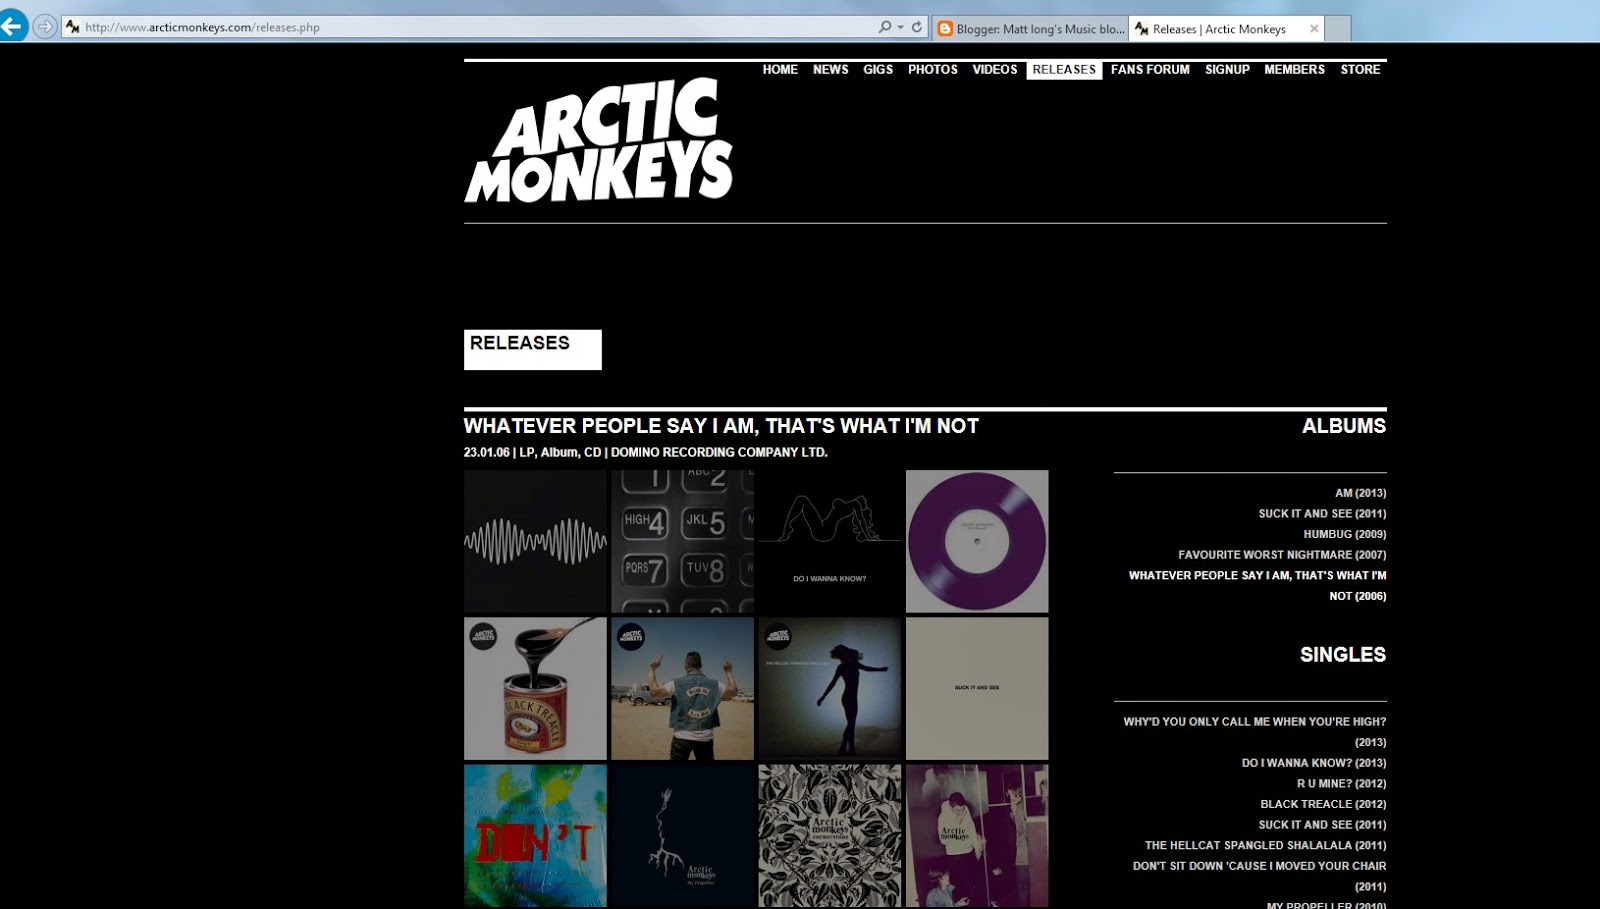Click the search magnifier icon in address bar
The height and width of the screenshot is (909, 1600).
tap(885, 27)
